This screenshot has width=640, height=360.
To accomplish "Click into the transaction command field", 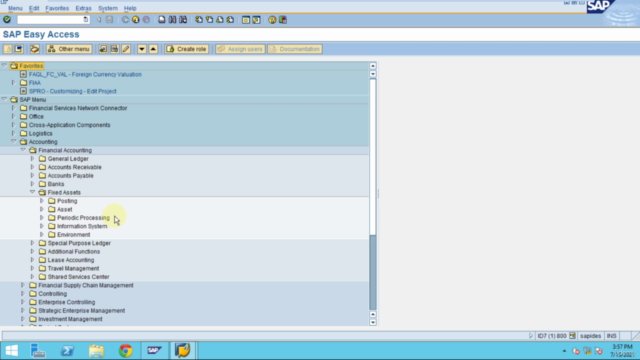I will pyautogui.click(x=50, y=20).
